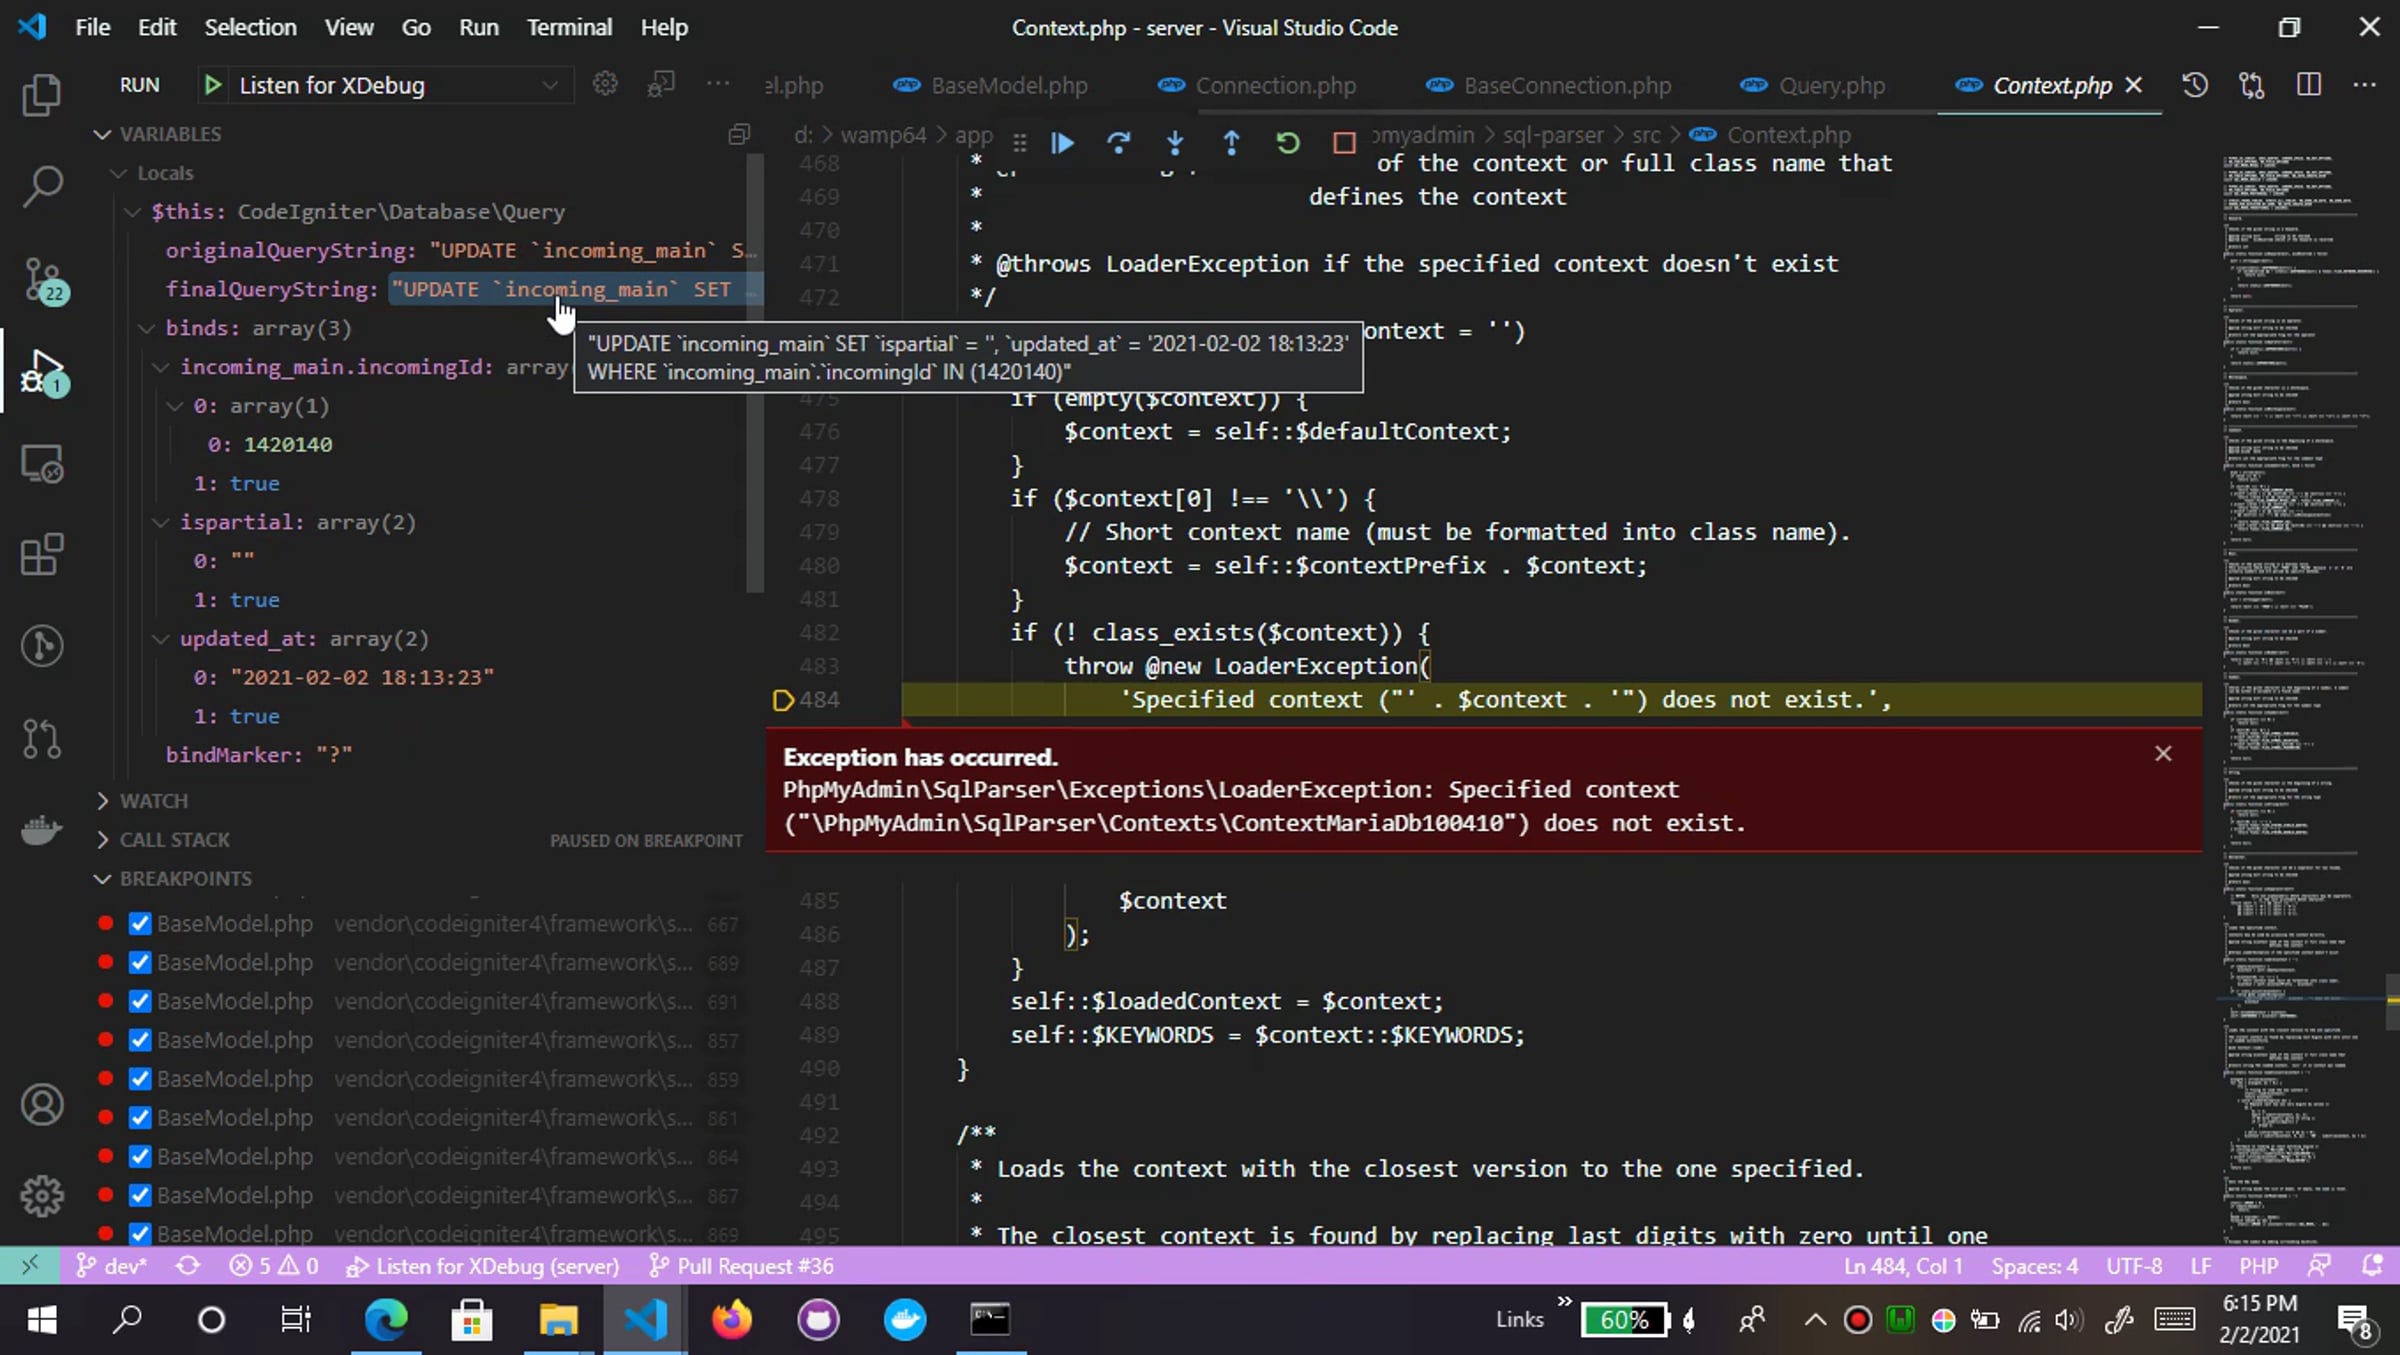The image size is (2400, 1355).
Task: Open Remote Explorer in activity bar
Action: click(x=42, y=464)
